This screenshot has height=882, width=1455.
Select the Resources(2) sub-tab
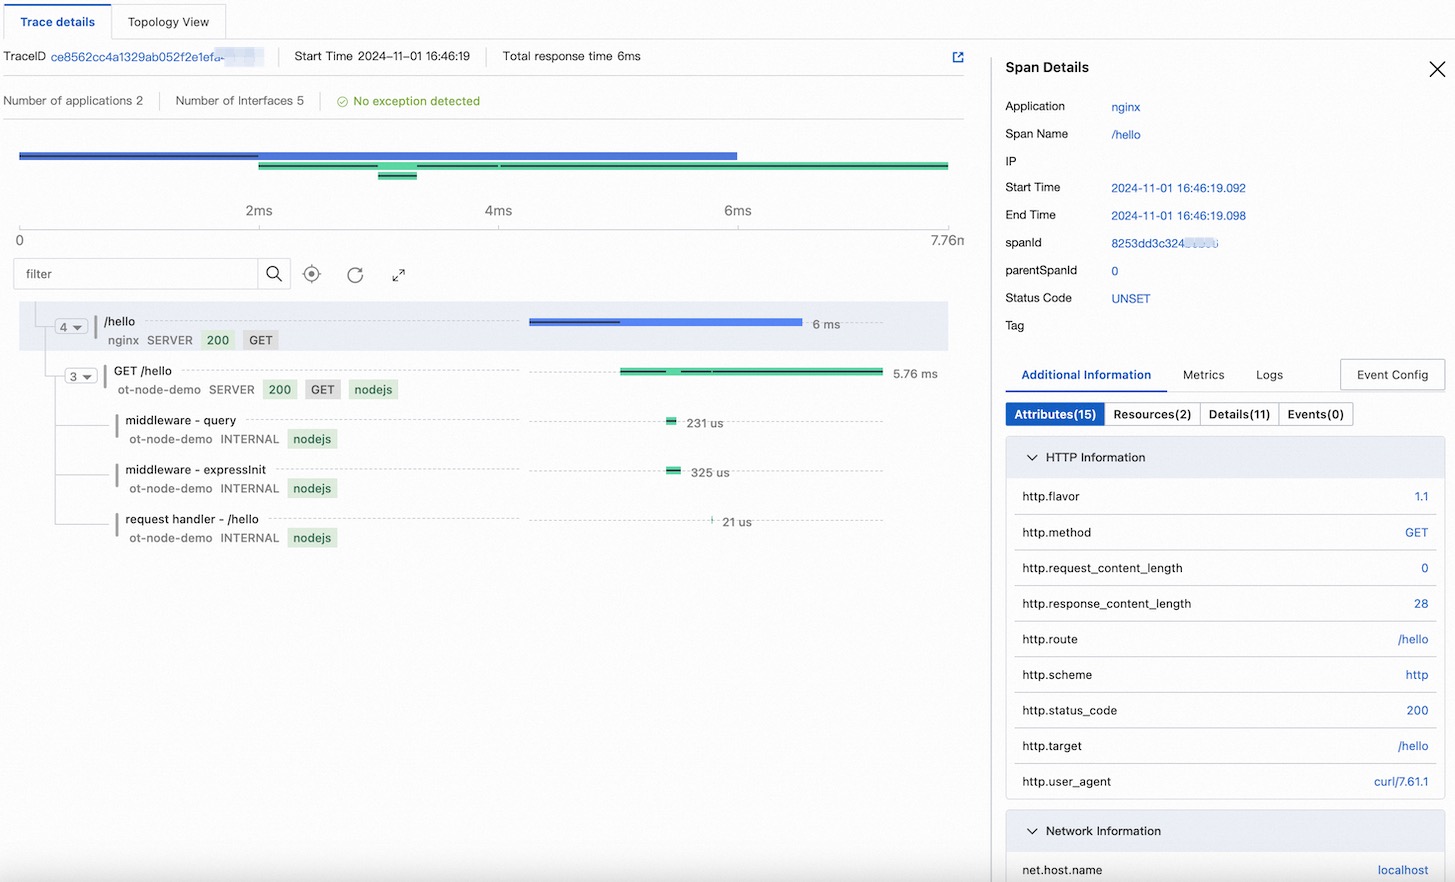(x=1152, y=414)
